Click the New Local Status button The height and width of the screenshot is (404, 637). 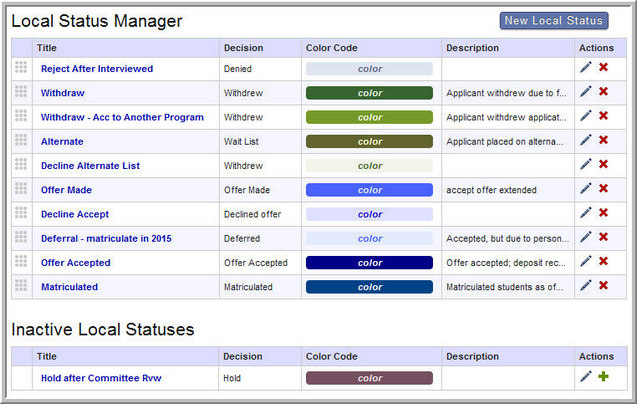point(553,21)
